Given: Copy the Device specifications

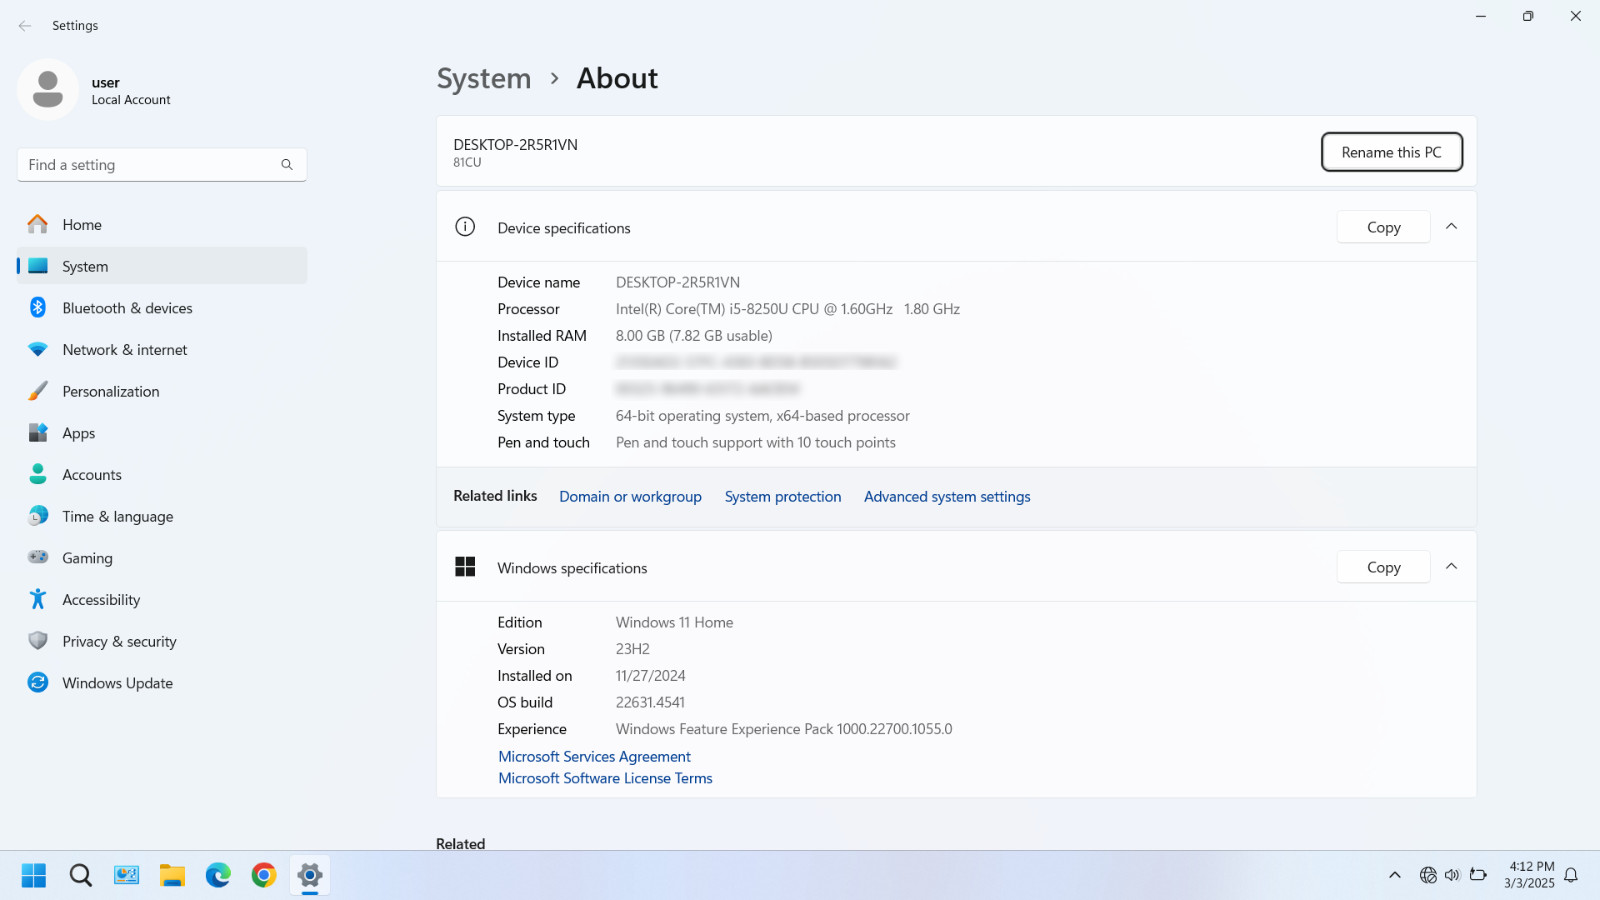Looking at the screenshot, I should [x=1384, y=227].
